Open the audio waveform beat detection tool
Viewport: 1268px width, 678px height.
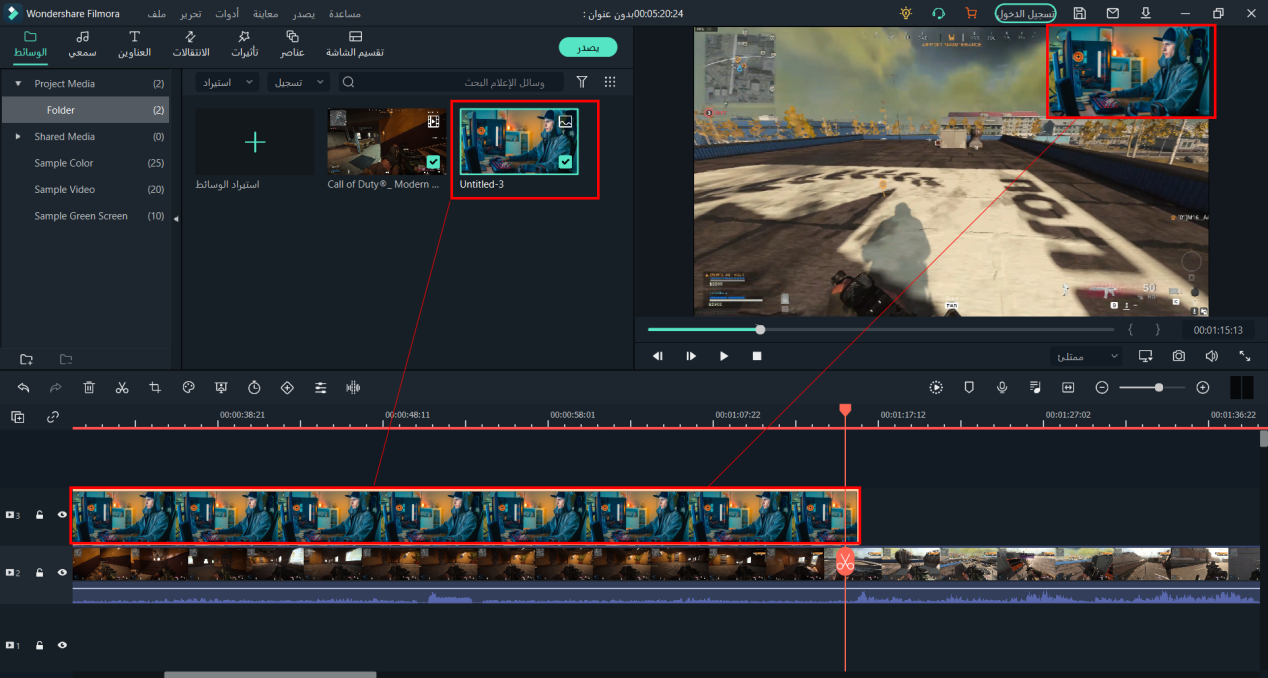click(x=353, y=387)
